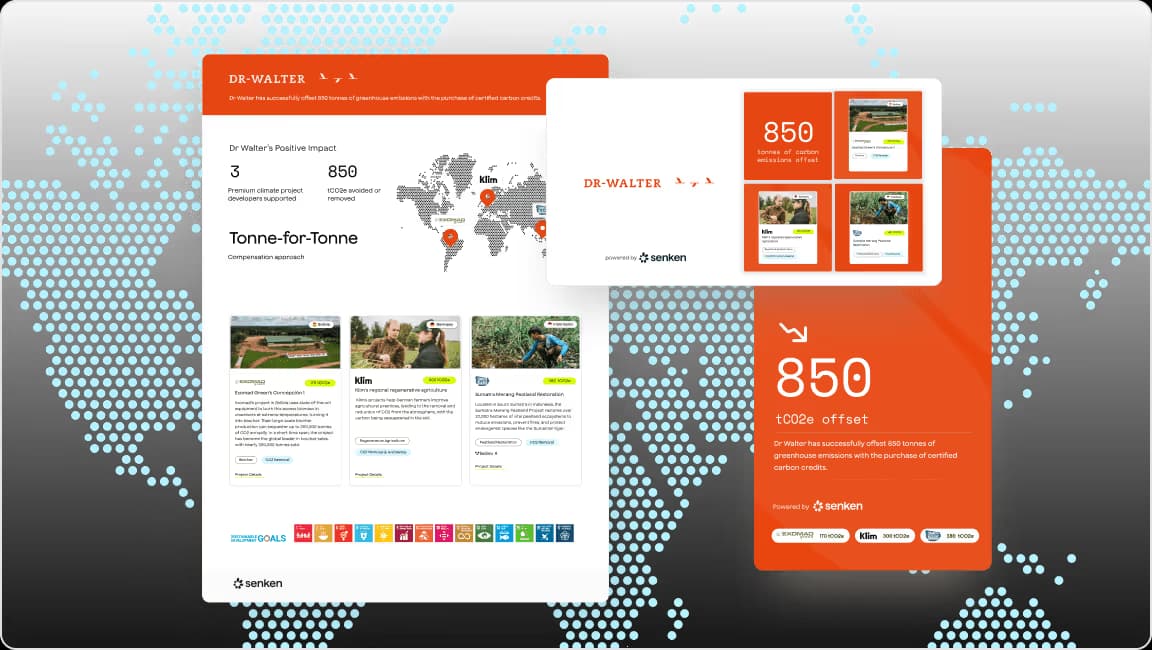Click the "3" premium project developers figure

click(234, 171)
